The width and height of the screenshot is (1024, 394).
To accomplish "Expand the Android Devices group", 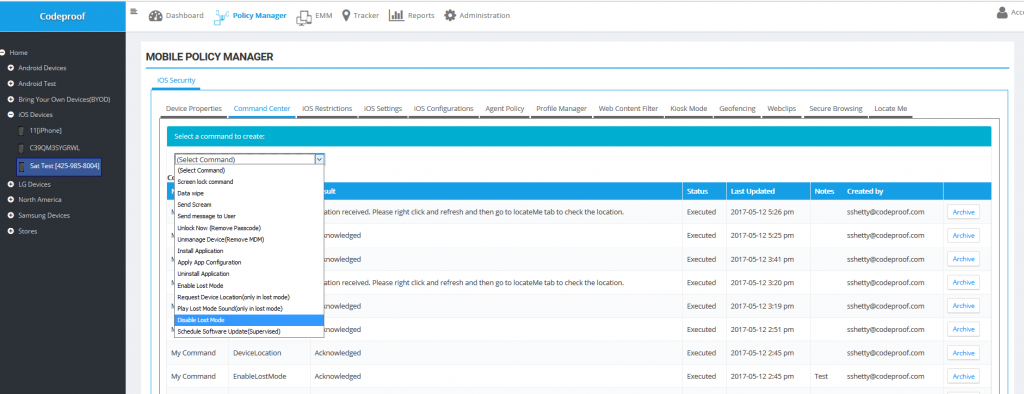I will point(10,68).
